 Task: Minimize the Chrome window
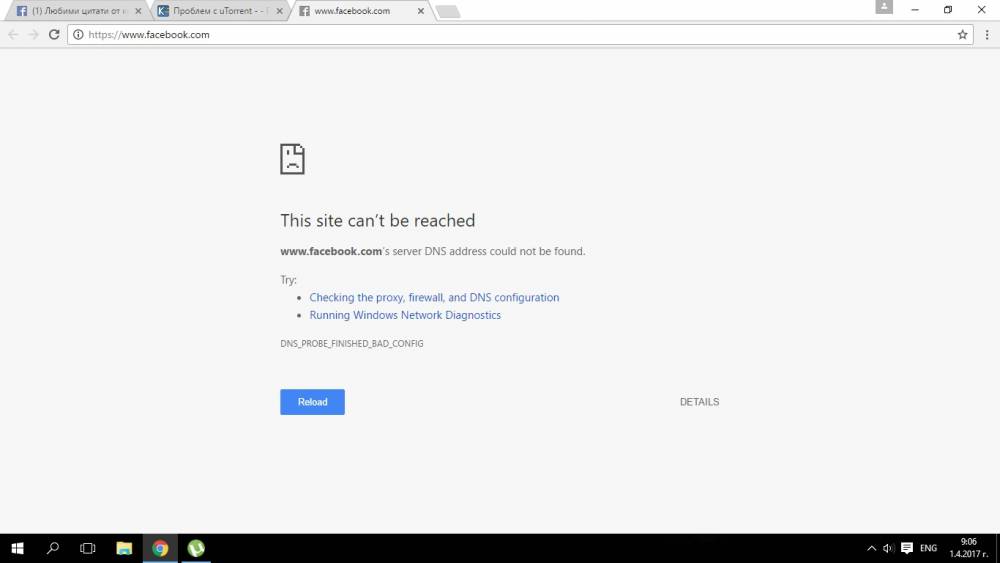pos(915,10)
